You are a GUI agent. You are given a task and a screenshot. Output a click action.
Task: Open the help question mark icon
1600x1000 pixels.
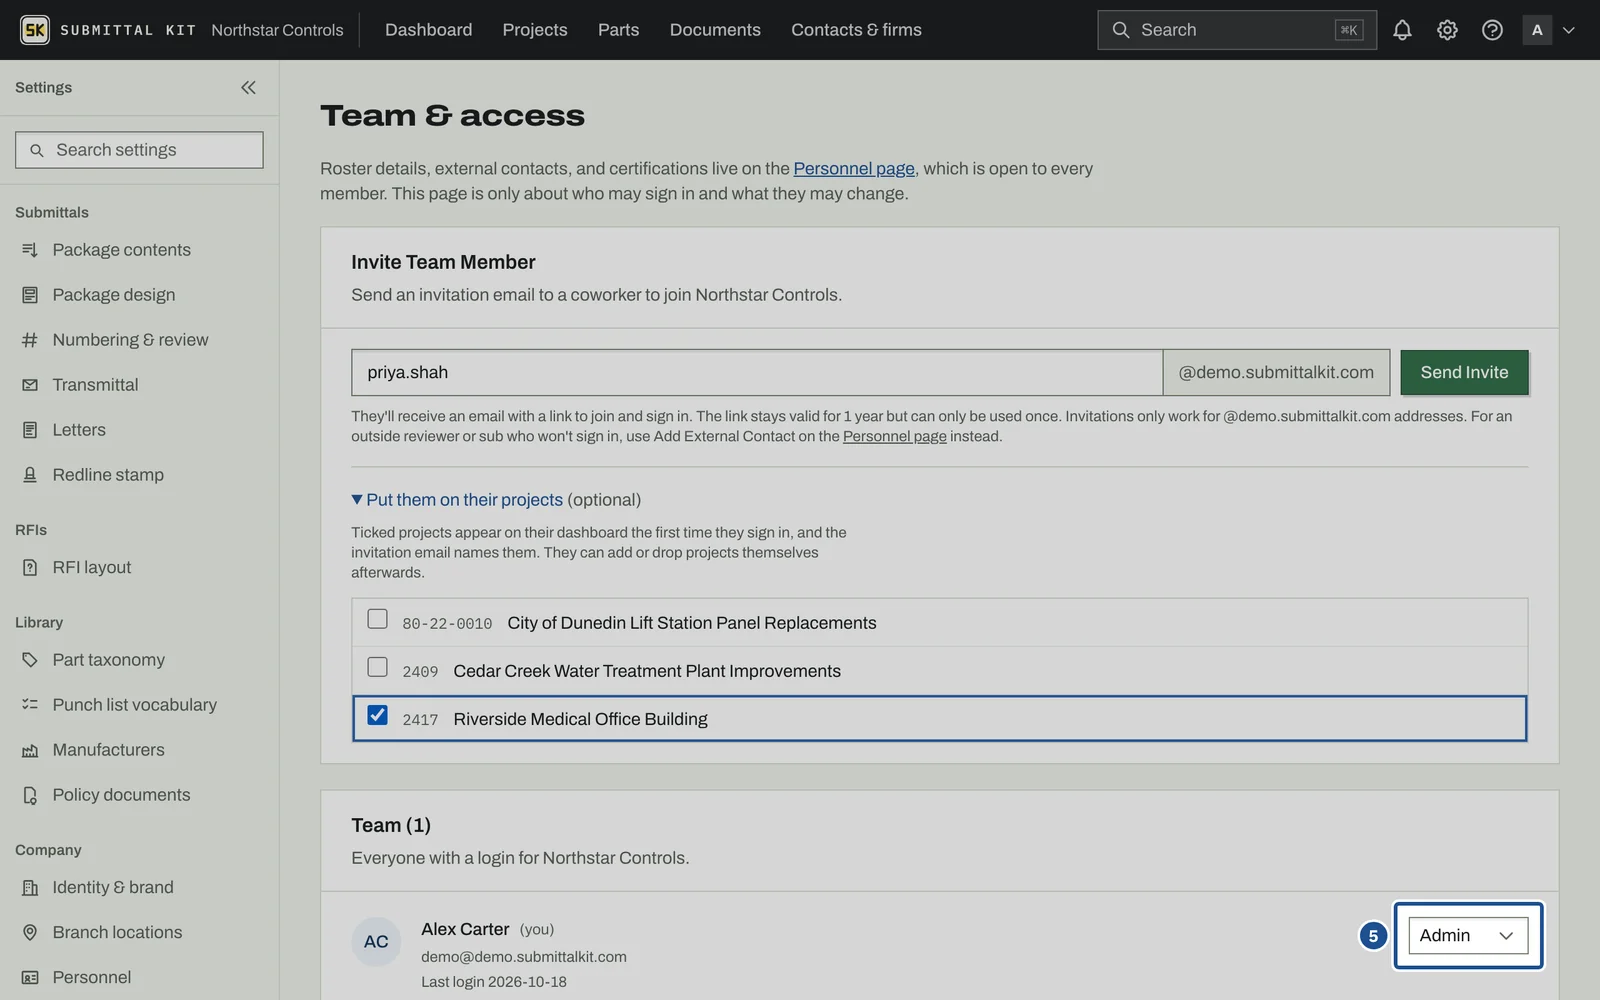pos(1492,30)
